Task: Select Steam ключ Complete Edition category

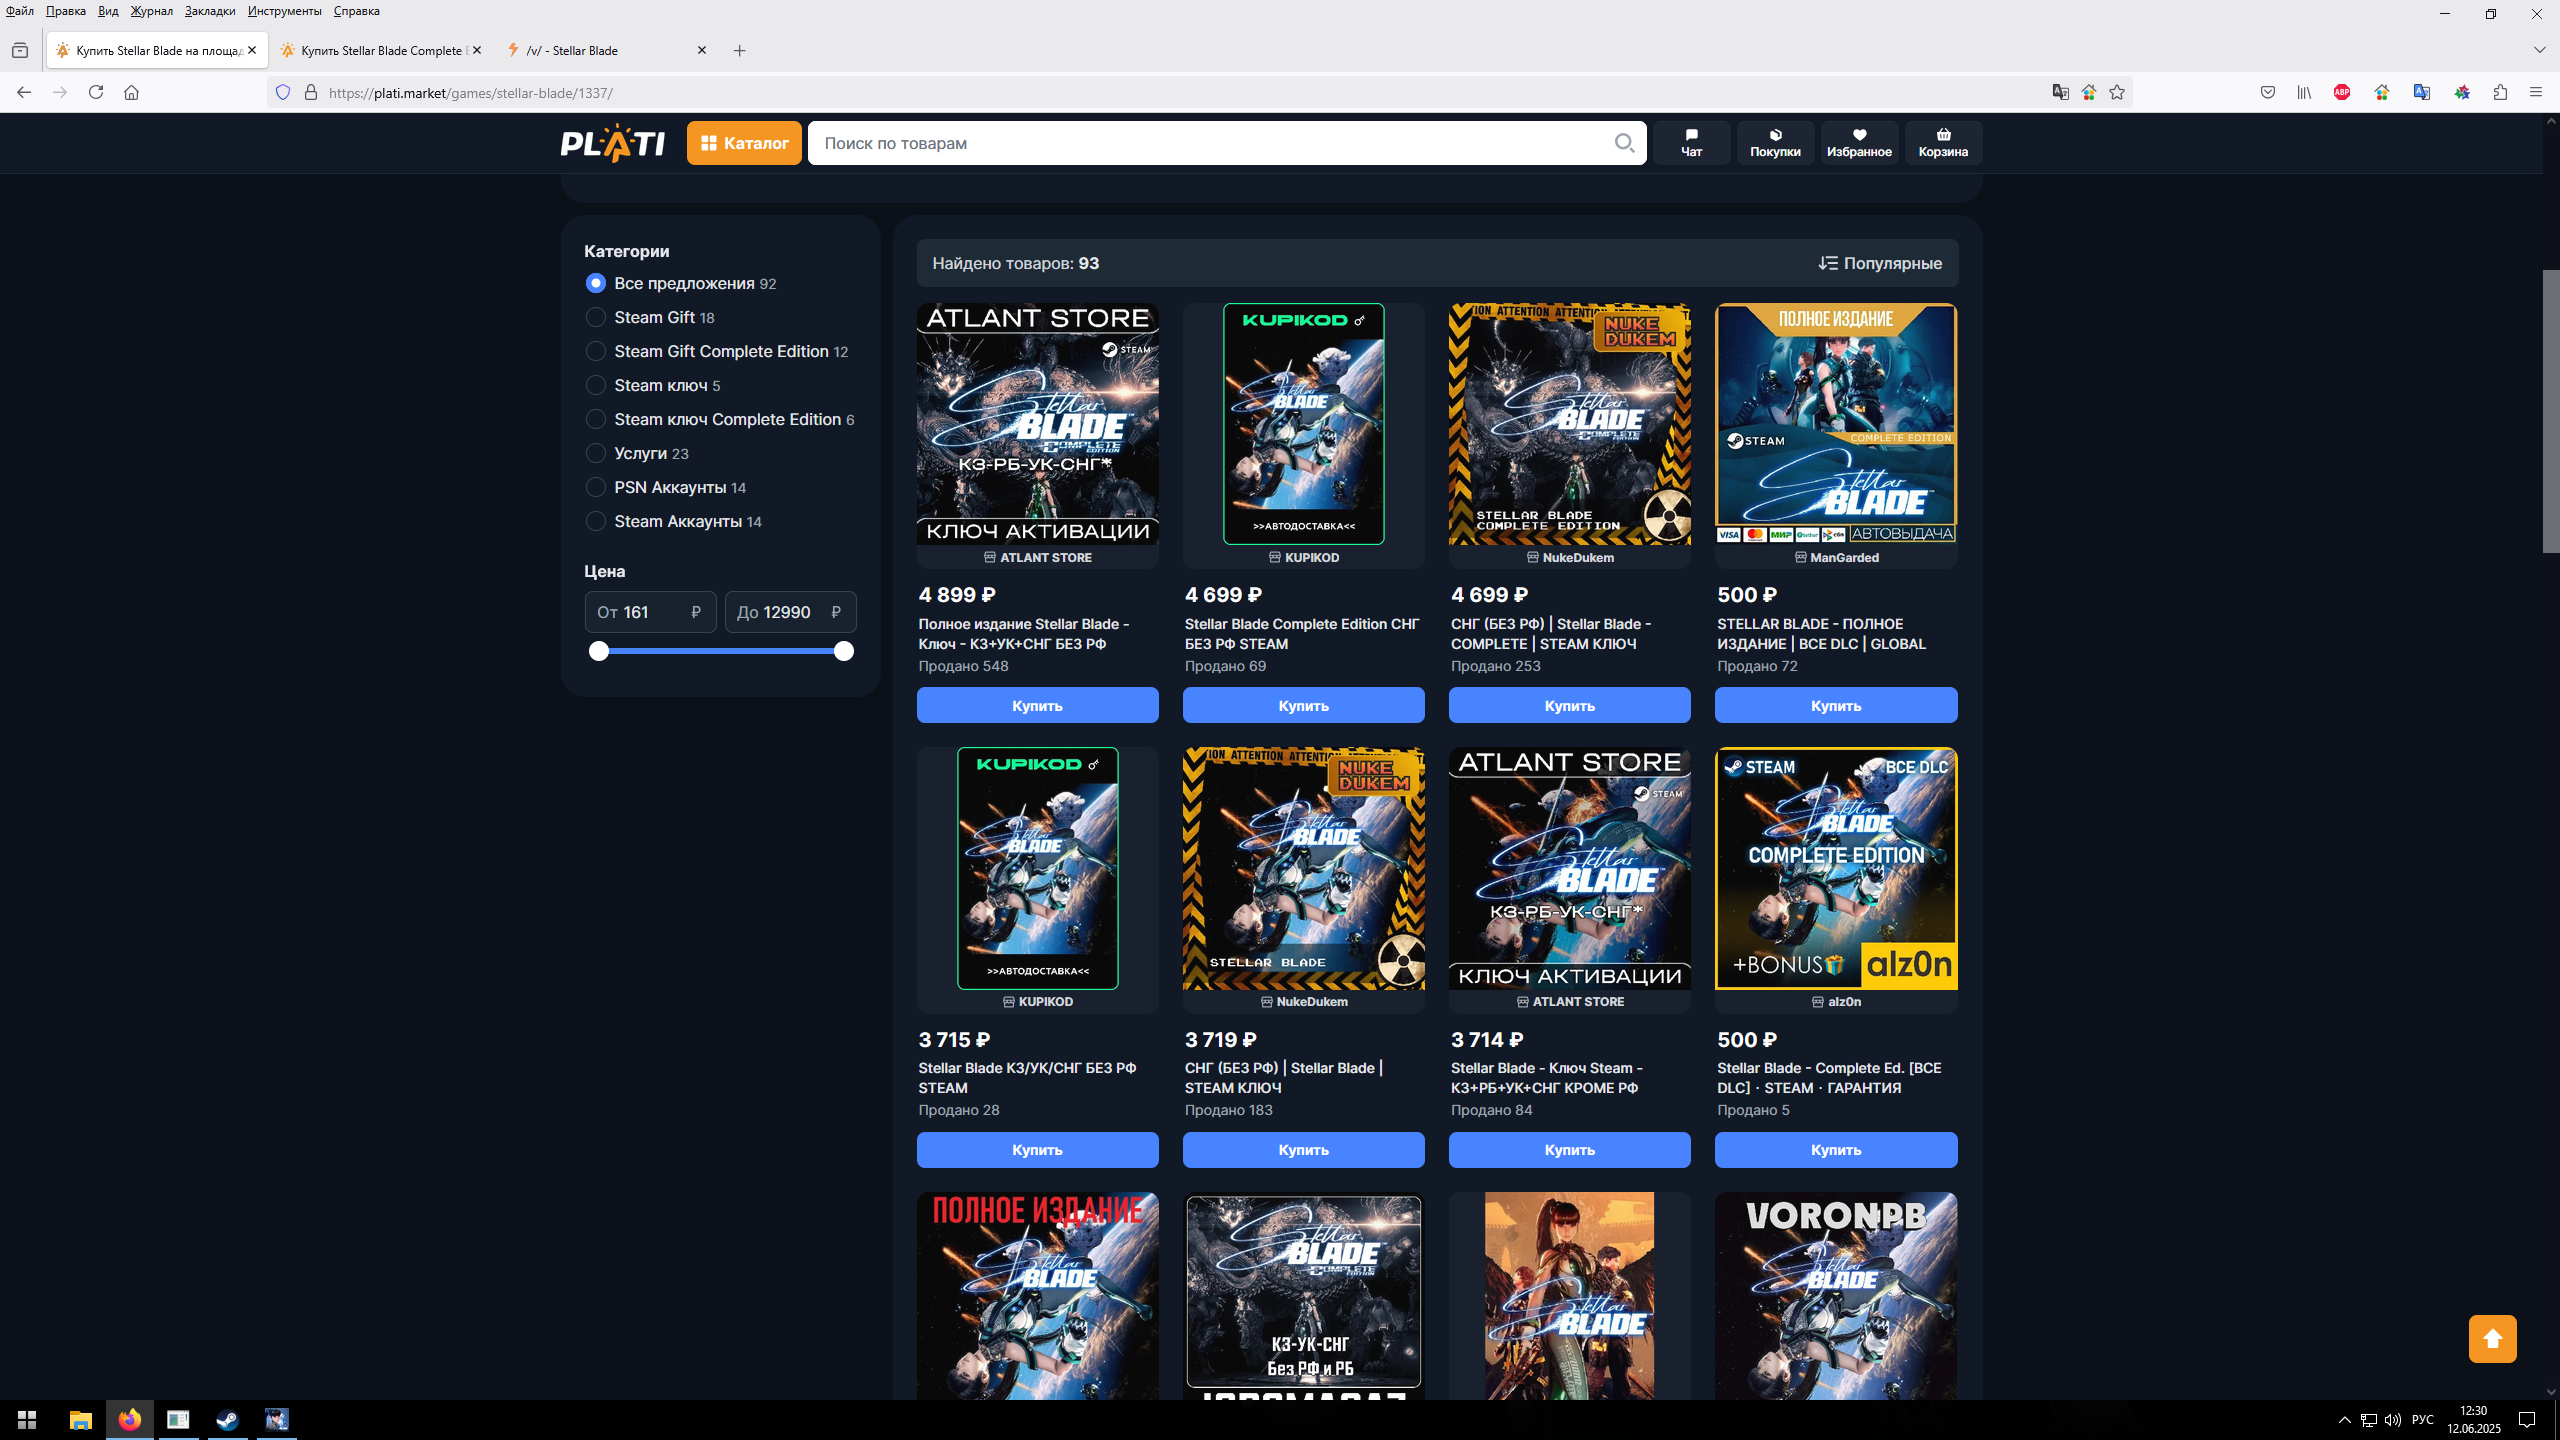Action: coord(720,419)
